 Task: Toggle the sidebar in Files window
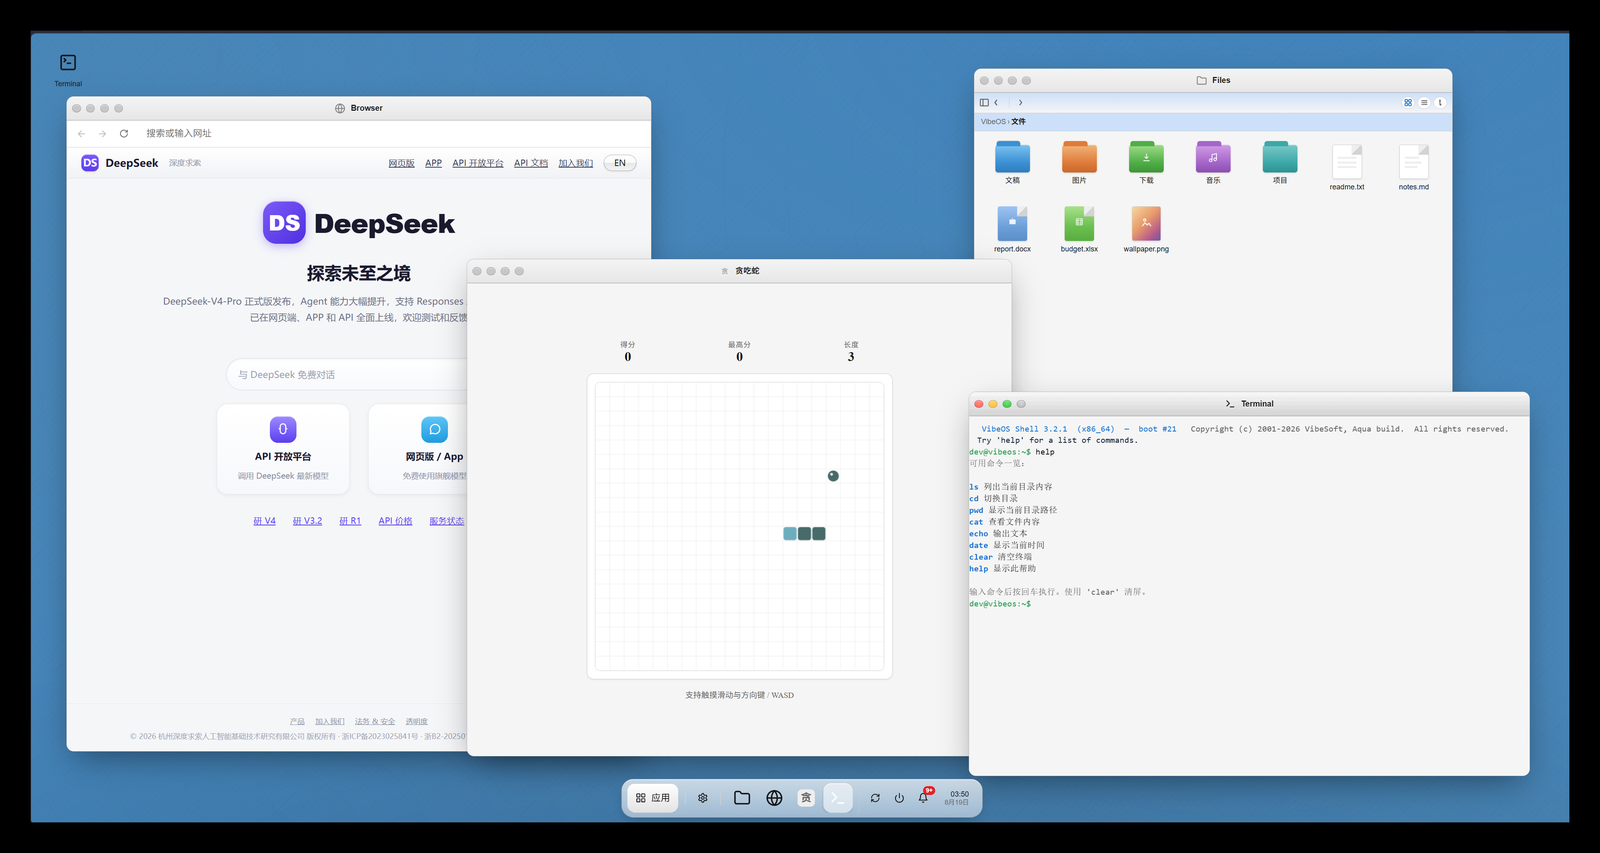984,102
